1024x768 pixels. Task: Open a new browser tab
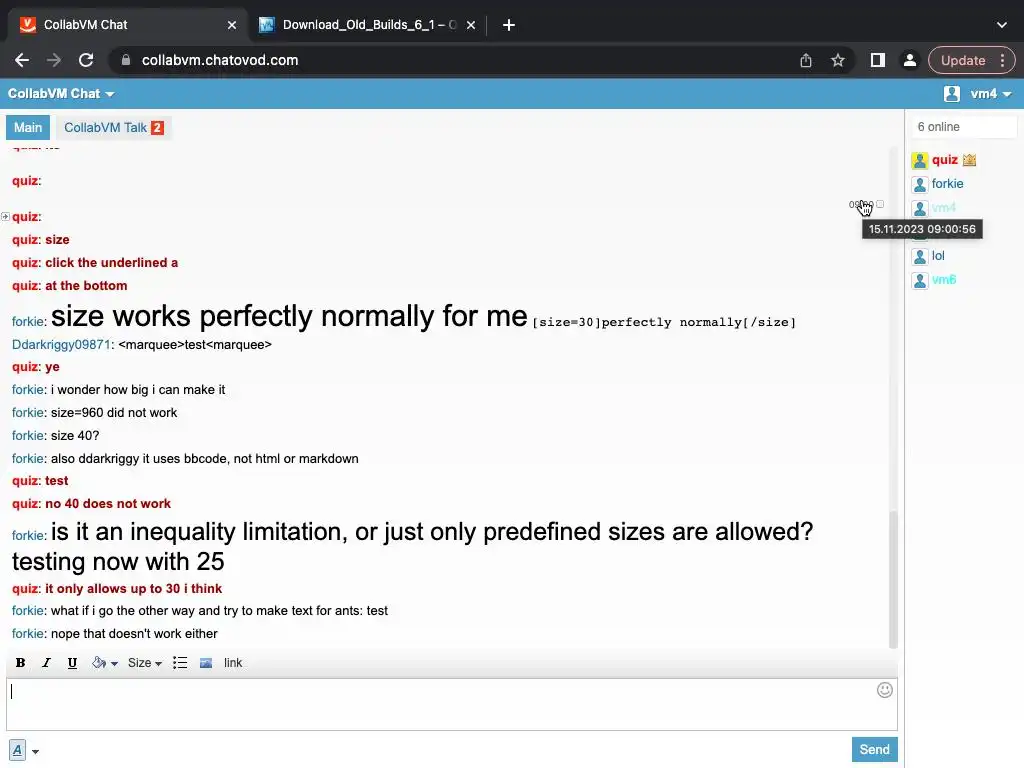[509, 25]
